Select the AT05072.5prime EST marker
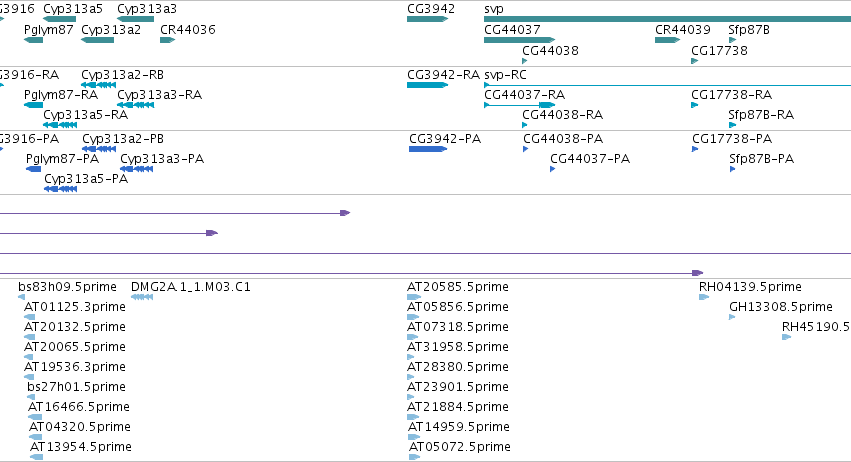 (x=415, y=457)
